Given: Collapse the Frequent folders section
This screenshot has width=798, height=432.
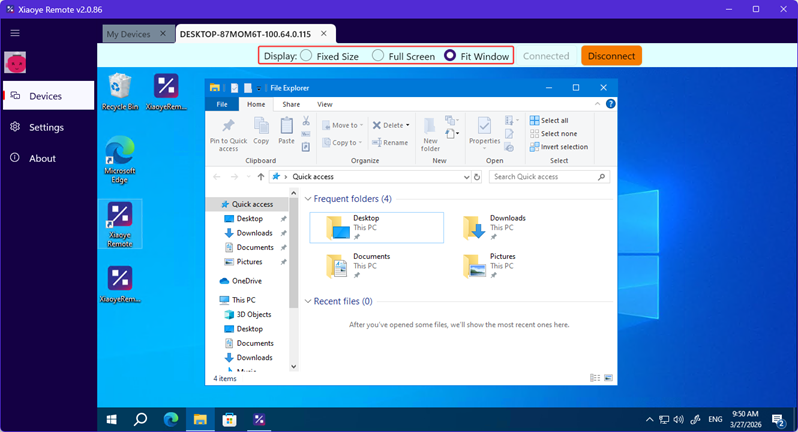Looking at the screenshot, I should (308, 199).
